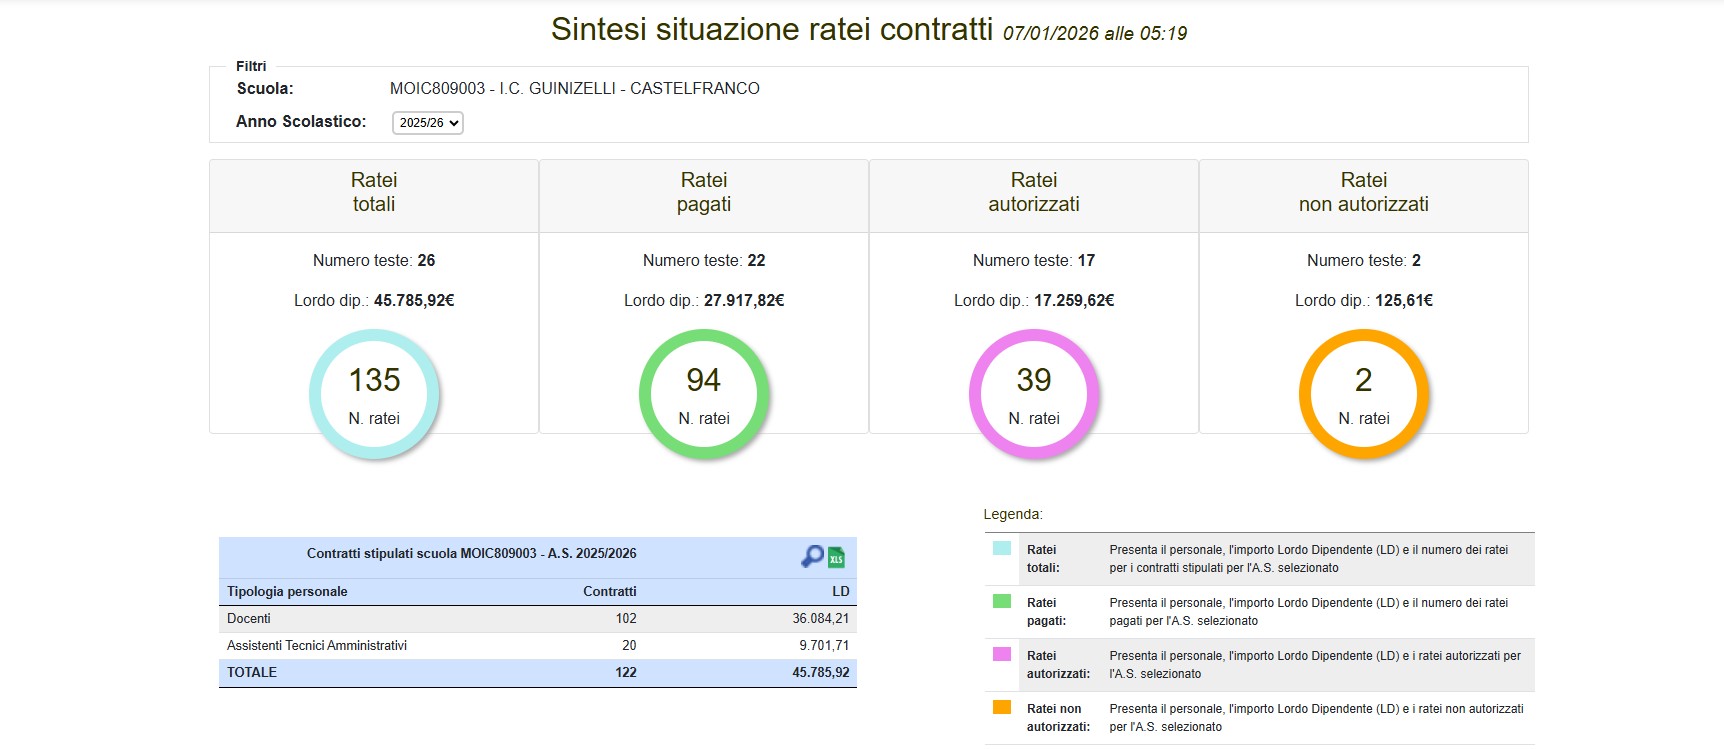The height and width of the screenshot is (749, 1724).
Task: Select the Ratei non autorizzati card header
Action: point(1364,192)
